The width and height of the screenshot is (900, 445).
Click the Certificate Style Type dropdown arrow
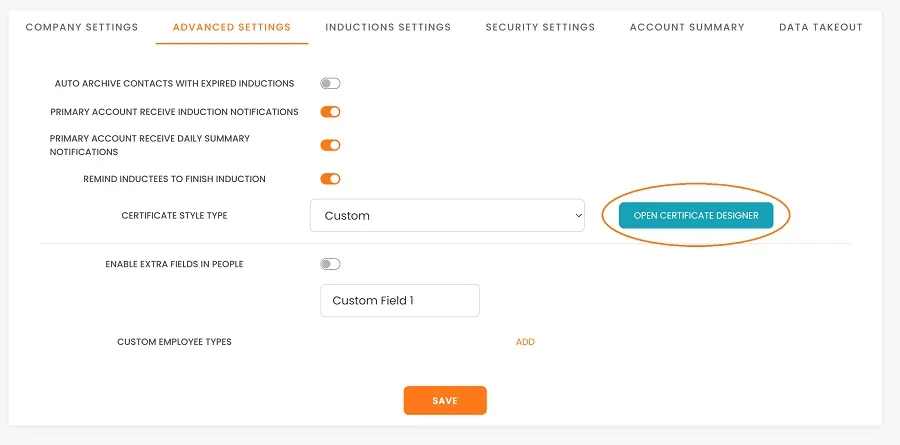pos(577,215)
